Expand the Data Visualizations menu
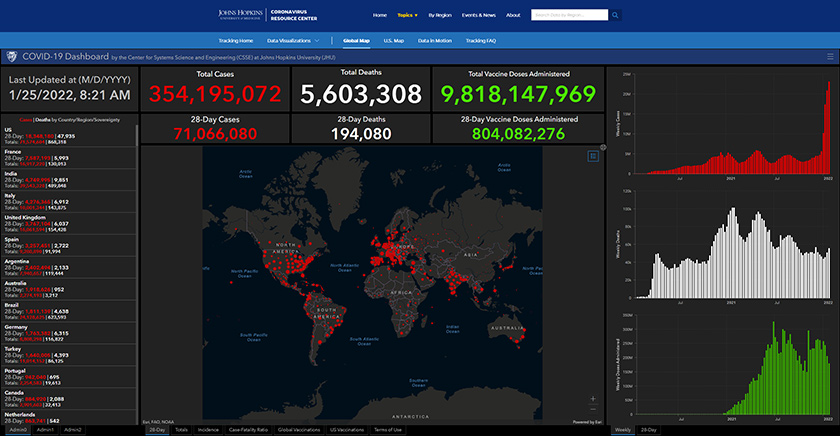Screen dimensions: 840x436 [293, 40]
